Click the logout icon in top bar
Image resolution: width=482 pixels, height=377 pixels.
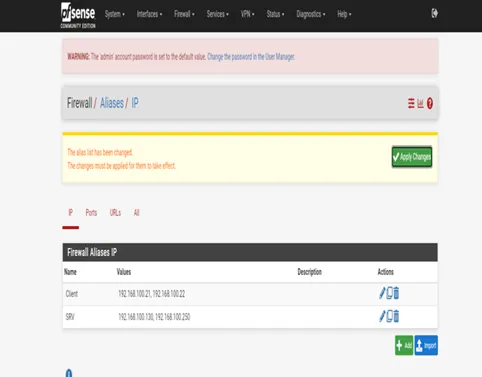click(x=434, y=13)
